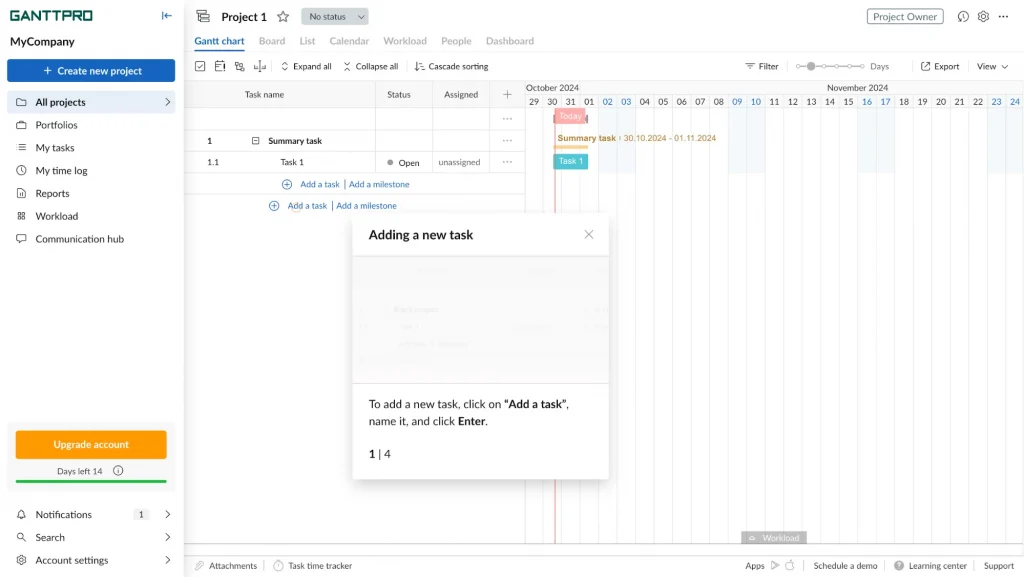1024x577 pixels.
Task: Open the Calendar tab
Action: pos(349,41)
